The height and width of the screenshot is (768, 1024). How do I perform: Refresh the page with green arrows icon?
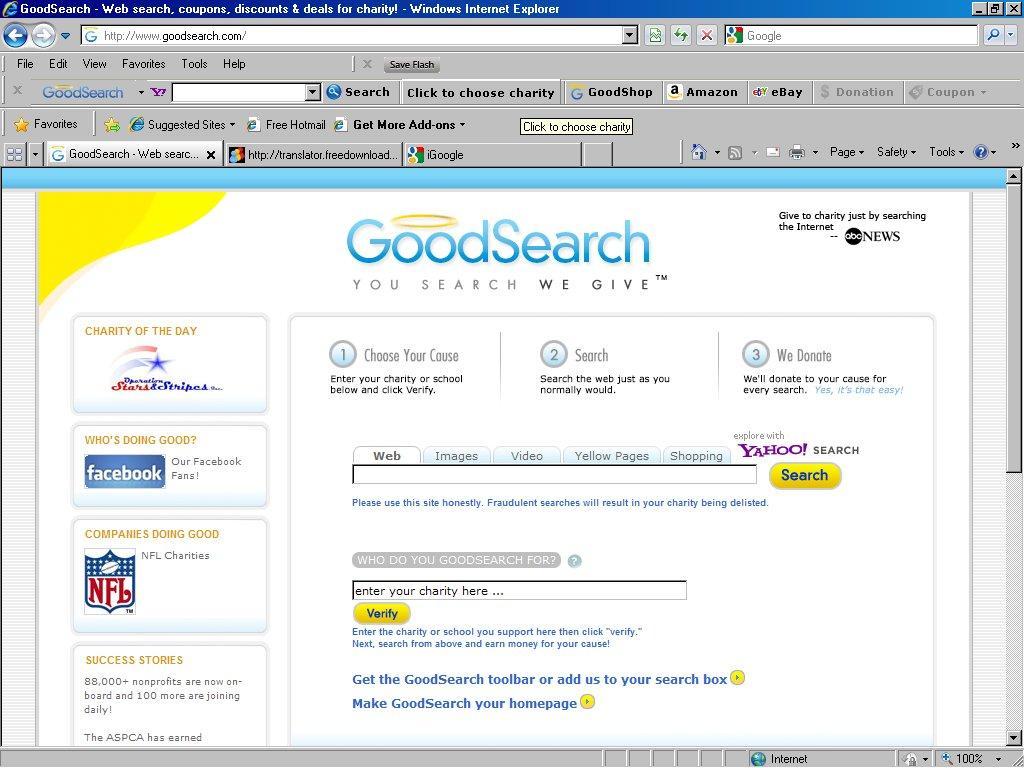680,36
